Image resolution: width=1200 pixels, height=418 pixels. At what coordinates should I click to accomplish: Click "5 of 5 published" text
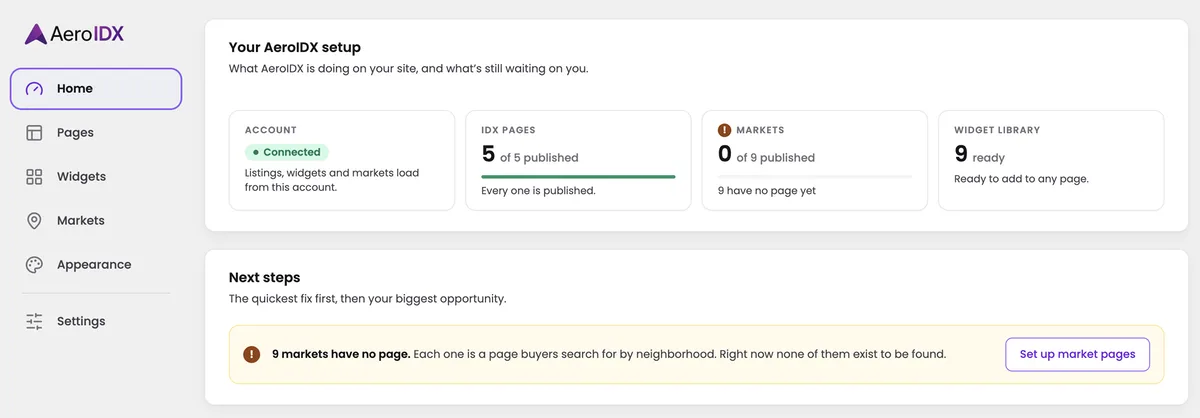[530, 154]
